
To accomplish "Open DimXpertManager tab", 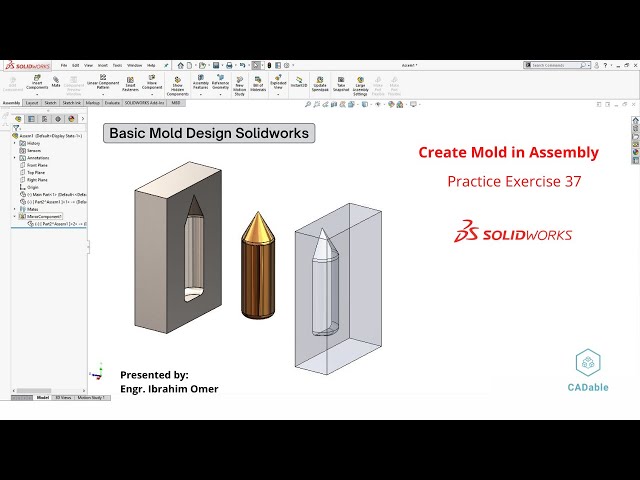I will (x=58, y=119).
